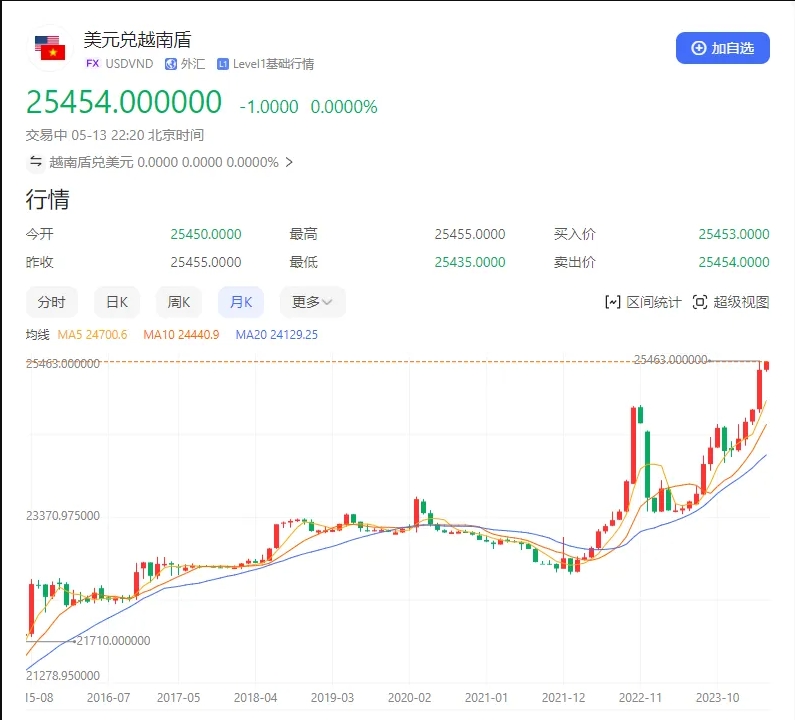Image resolution: width=795 pixels, height=720 pixels.
Task: Switch to the 日K chart tab
Action: pos(117,302)
